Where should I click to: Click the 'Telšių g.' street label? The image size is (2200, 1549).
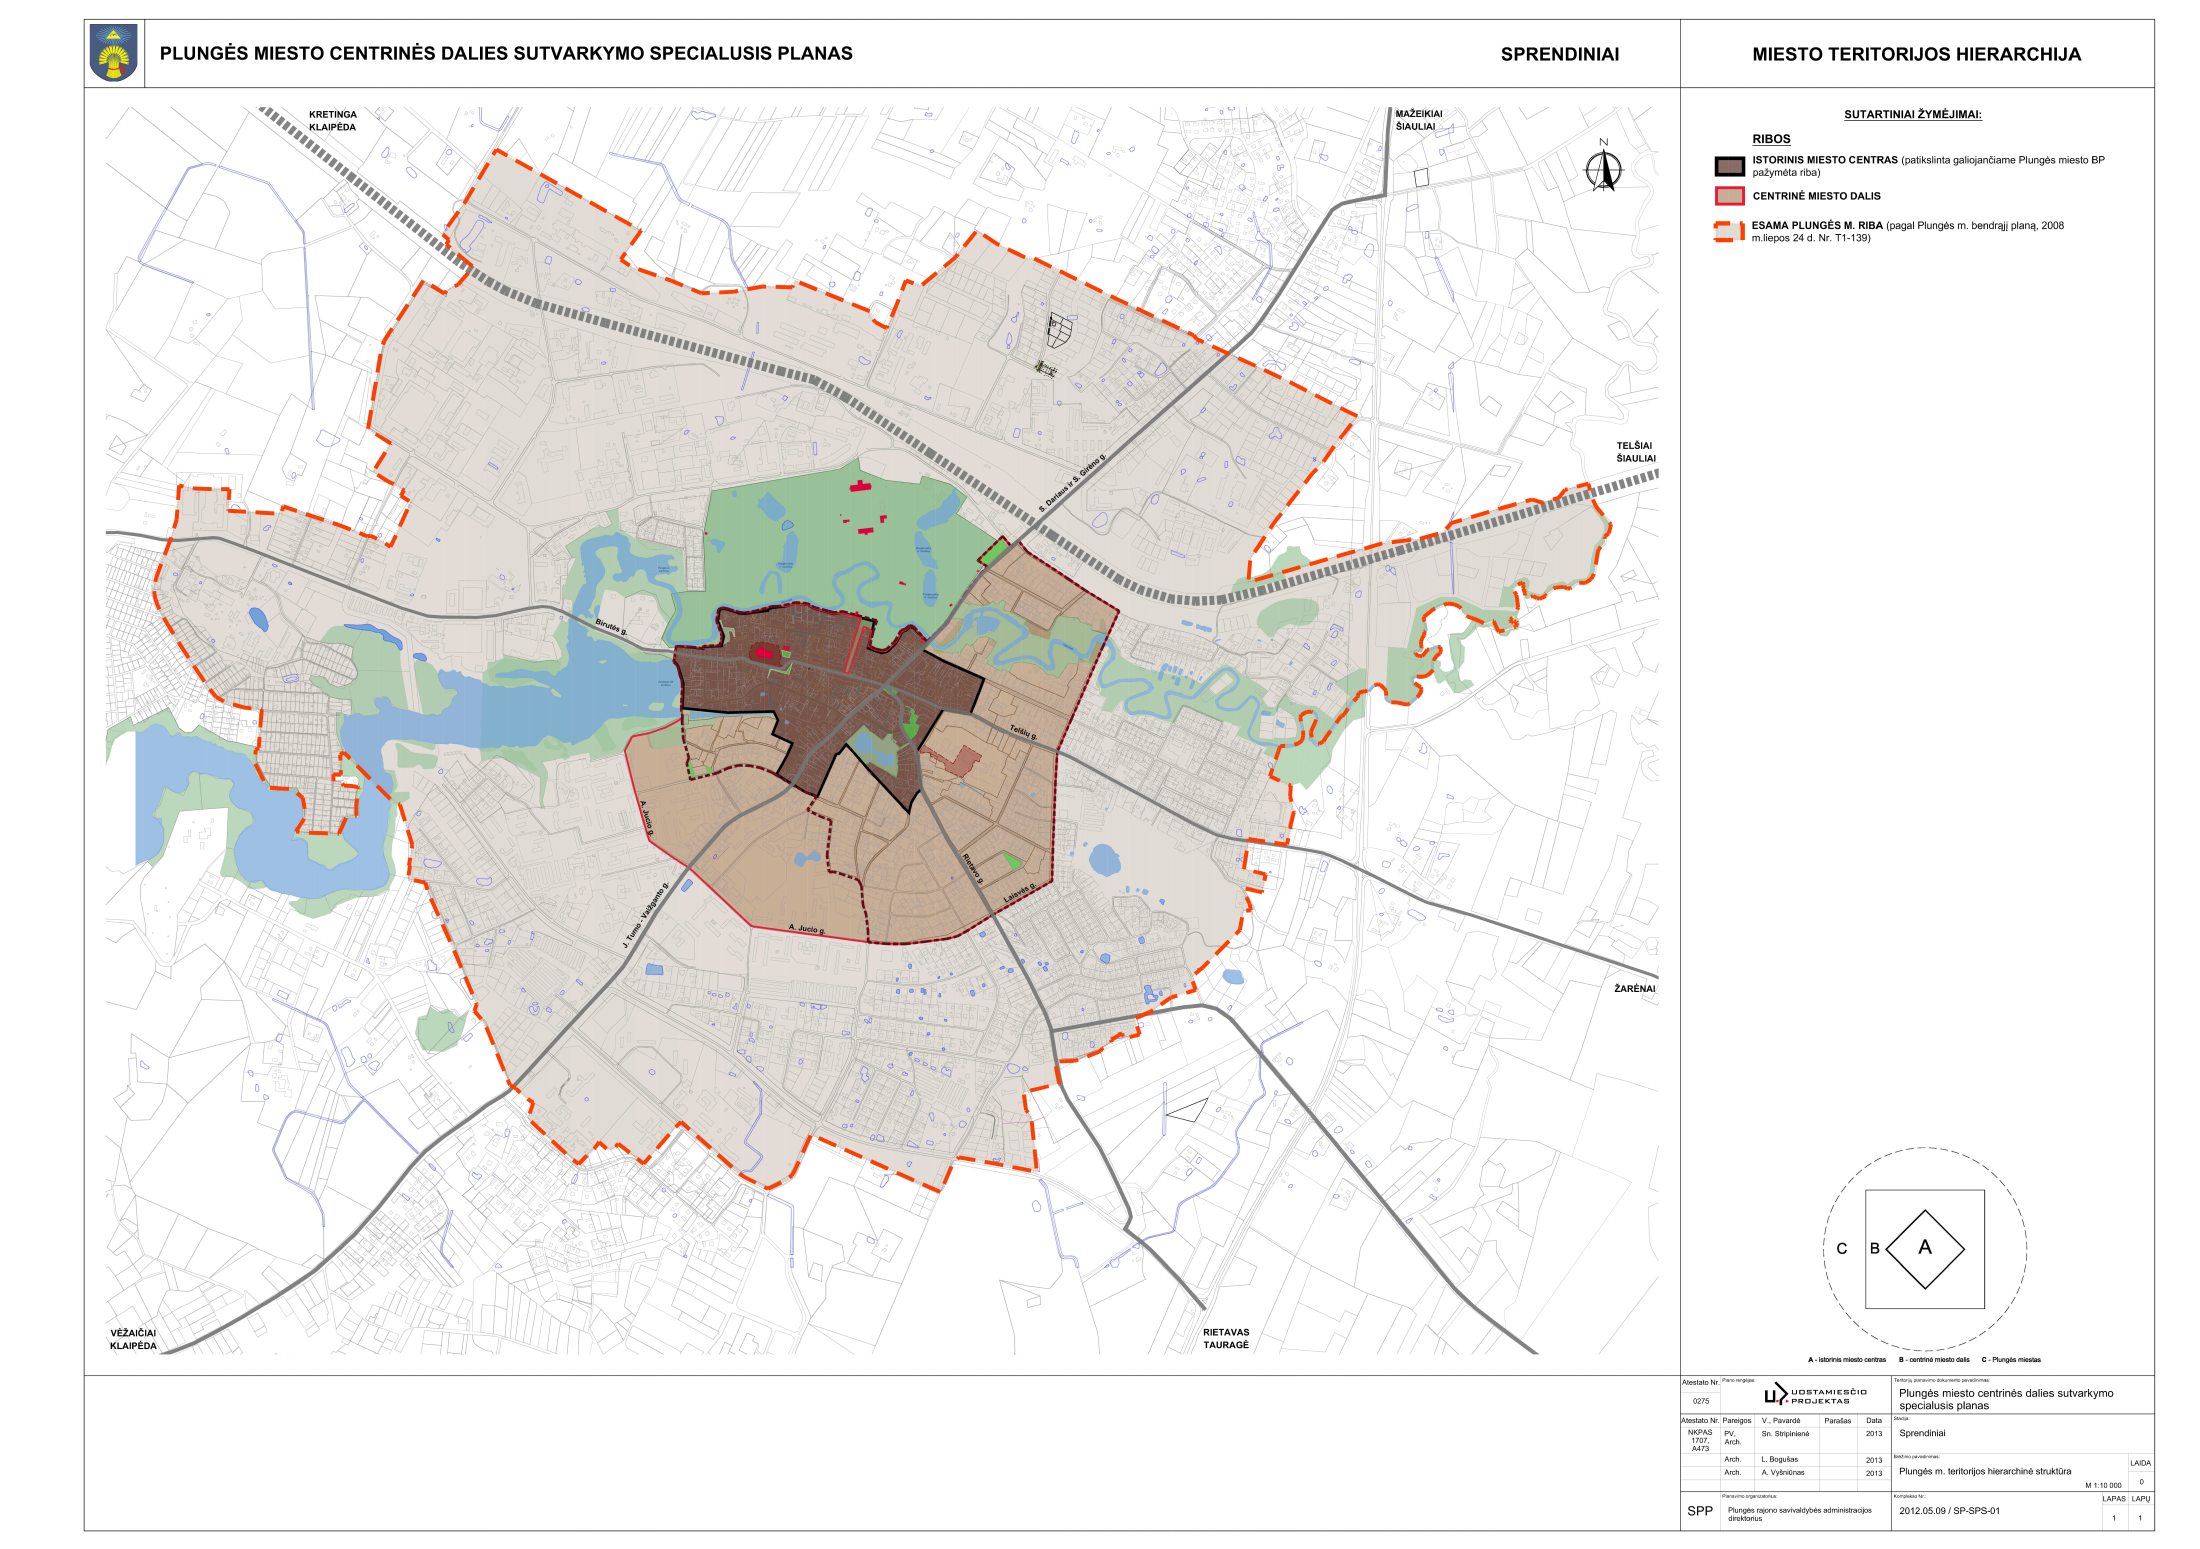click(1023, 732)
